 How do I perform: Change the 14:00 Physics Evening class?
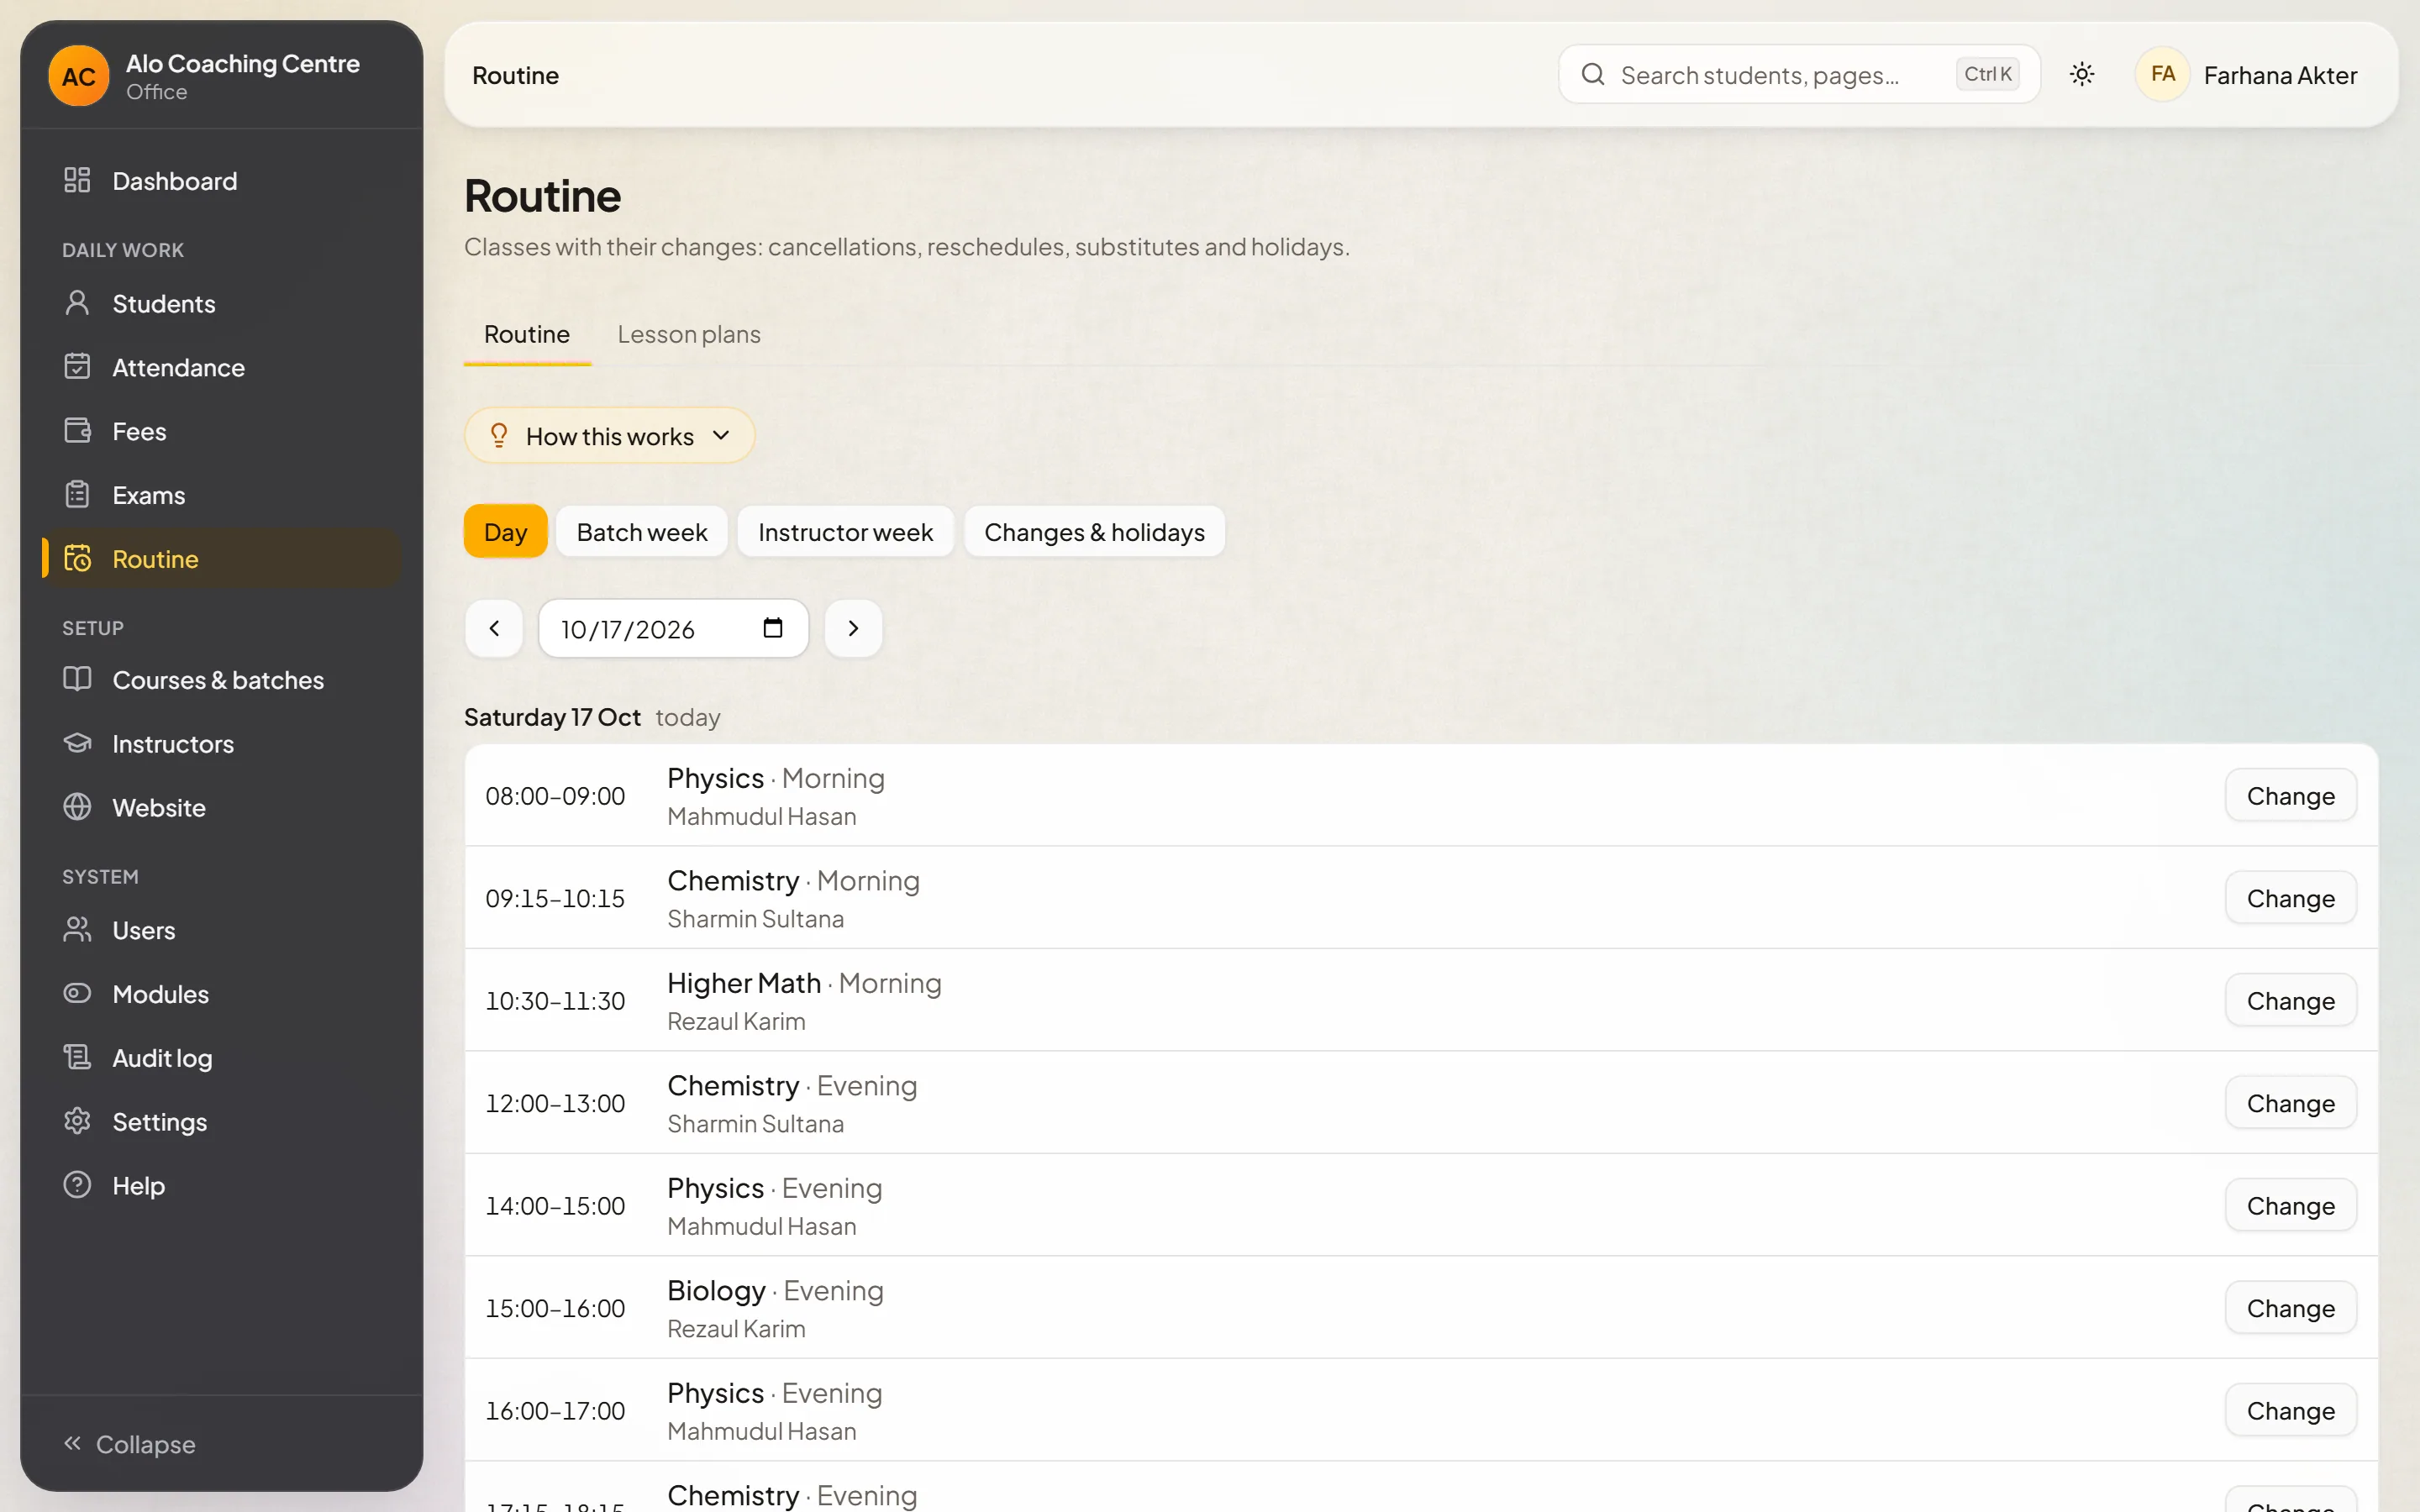[2290, 1205]
